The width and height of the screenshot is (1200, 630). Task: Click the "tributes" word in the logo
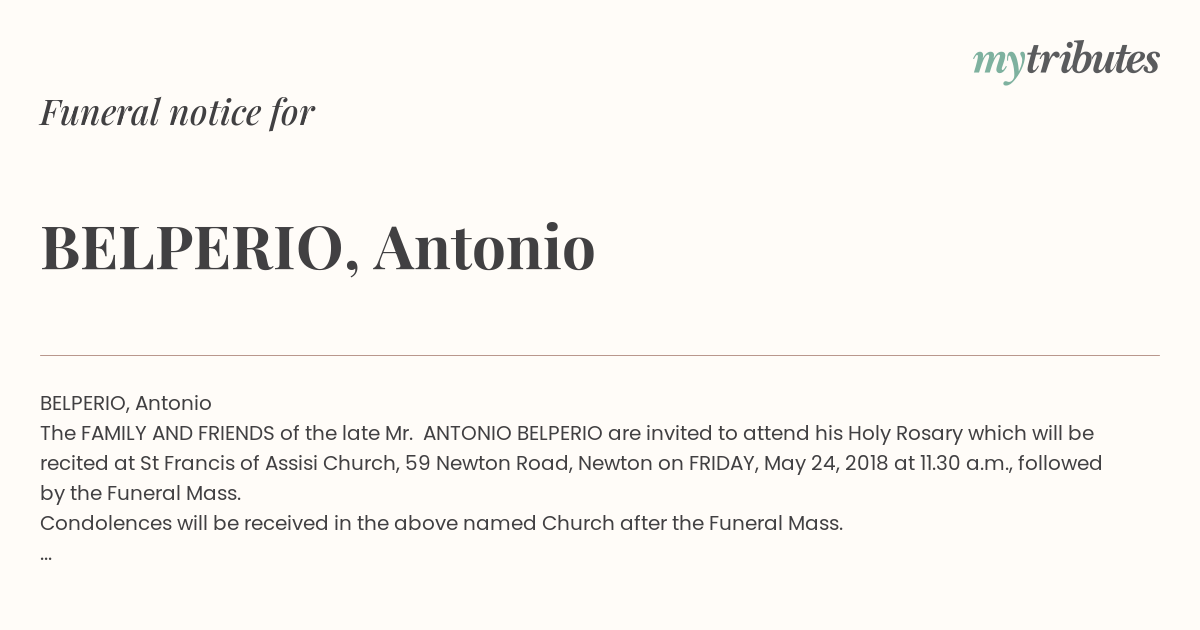point(1093,59)
